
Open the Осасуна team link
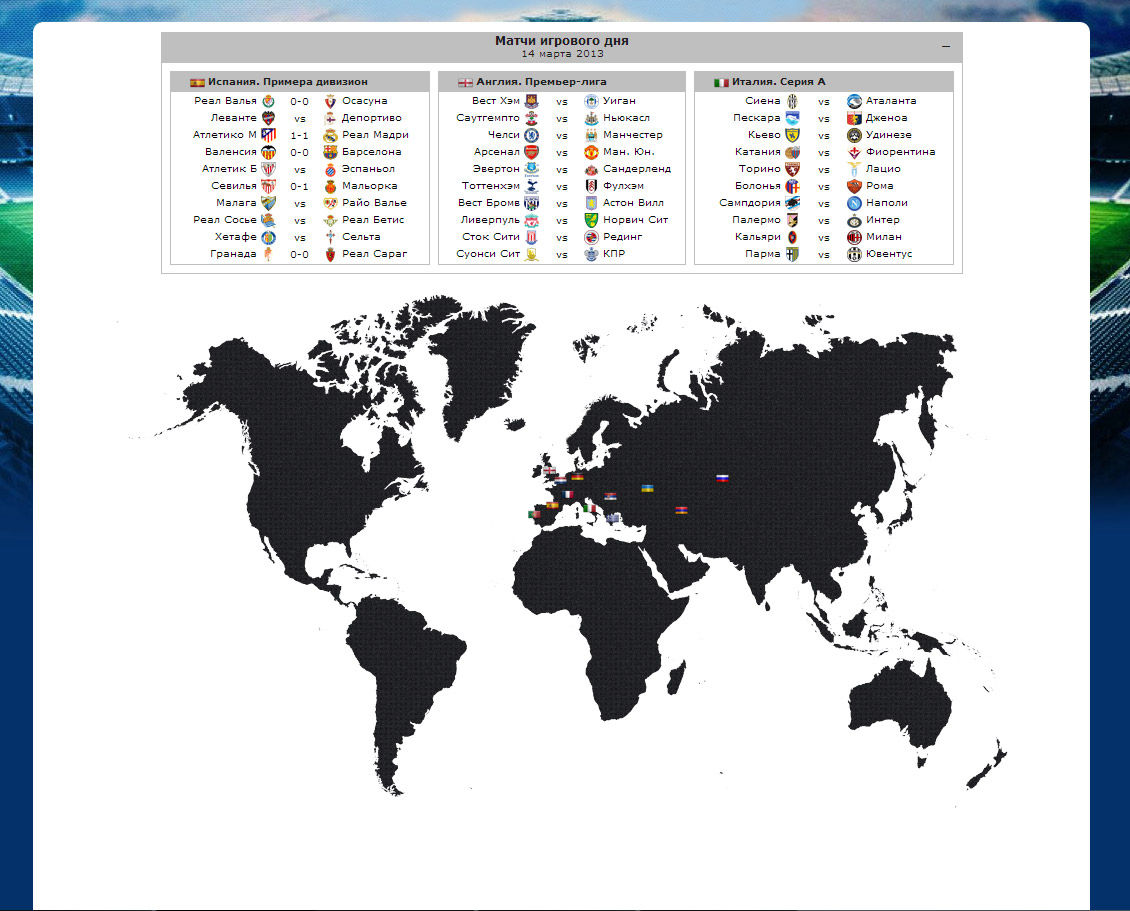coord(365,101)
